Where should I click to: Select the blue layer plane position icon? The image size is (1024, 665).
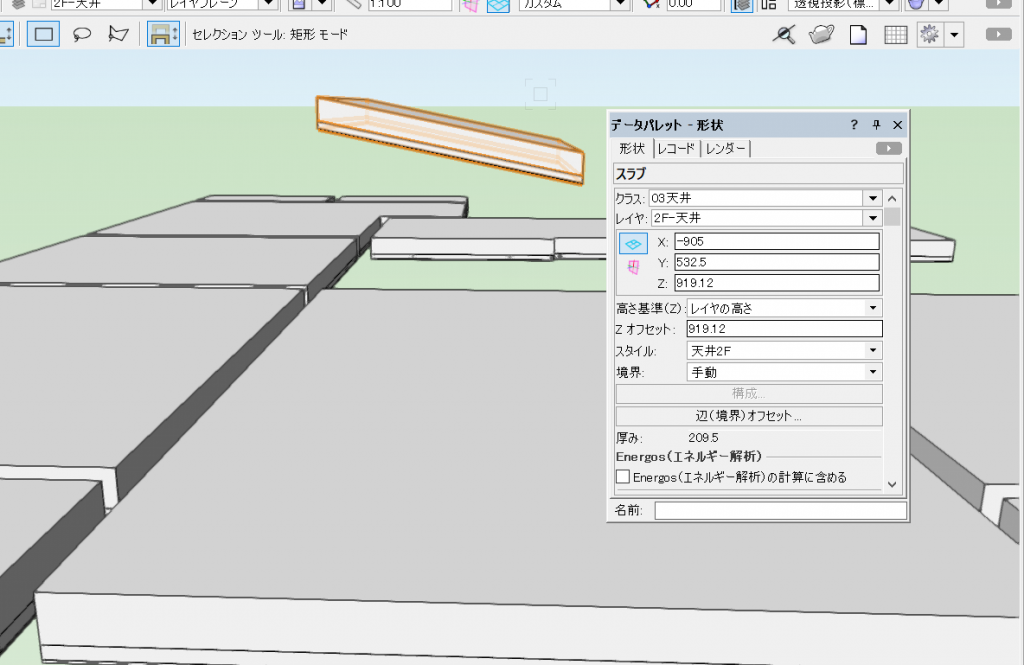[633, 244]
